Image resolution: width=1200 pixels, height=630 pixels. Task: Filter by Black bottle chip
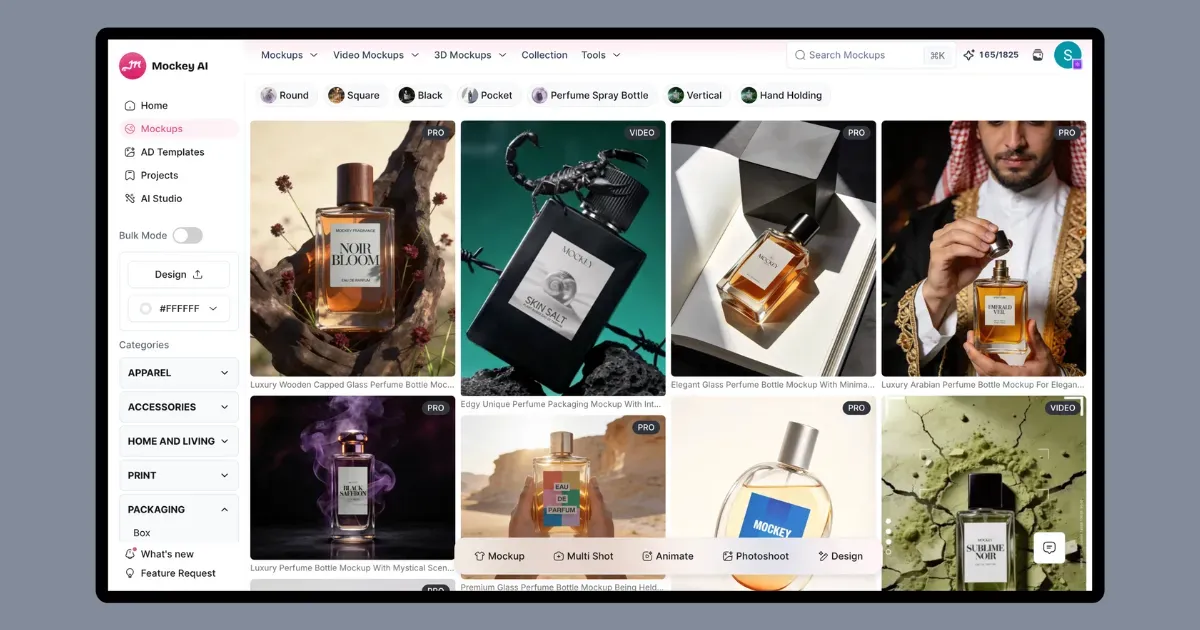click(x=421, y=95)
